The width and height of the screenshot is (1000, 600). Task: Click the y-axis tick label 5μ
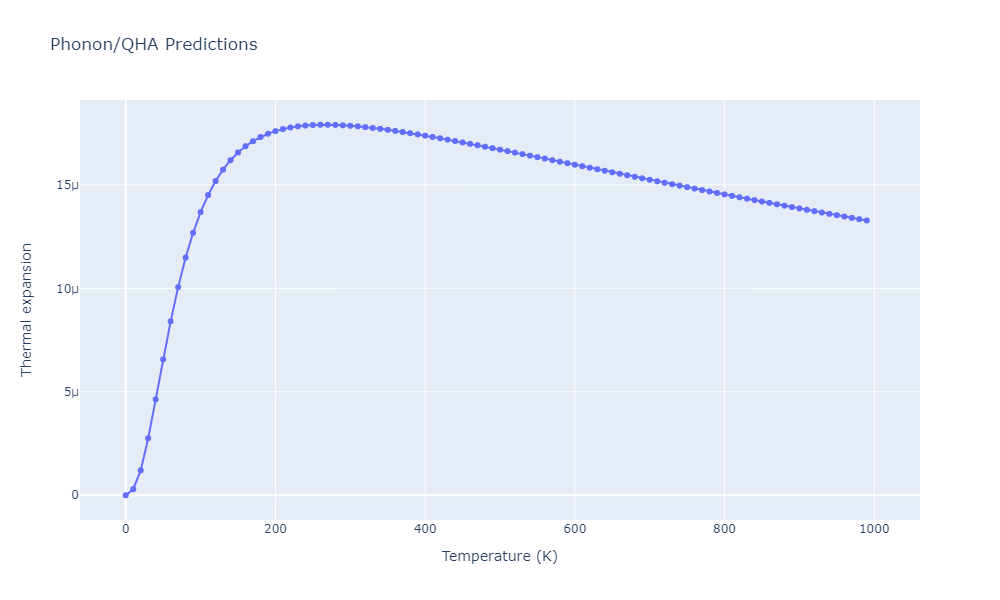69,392
